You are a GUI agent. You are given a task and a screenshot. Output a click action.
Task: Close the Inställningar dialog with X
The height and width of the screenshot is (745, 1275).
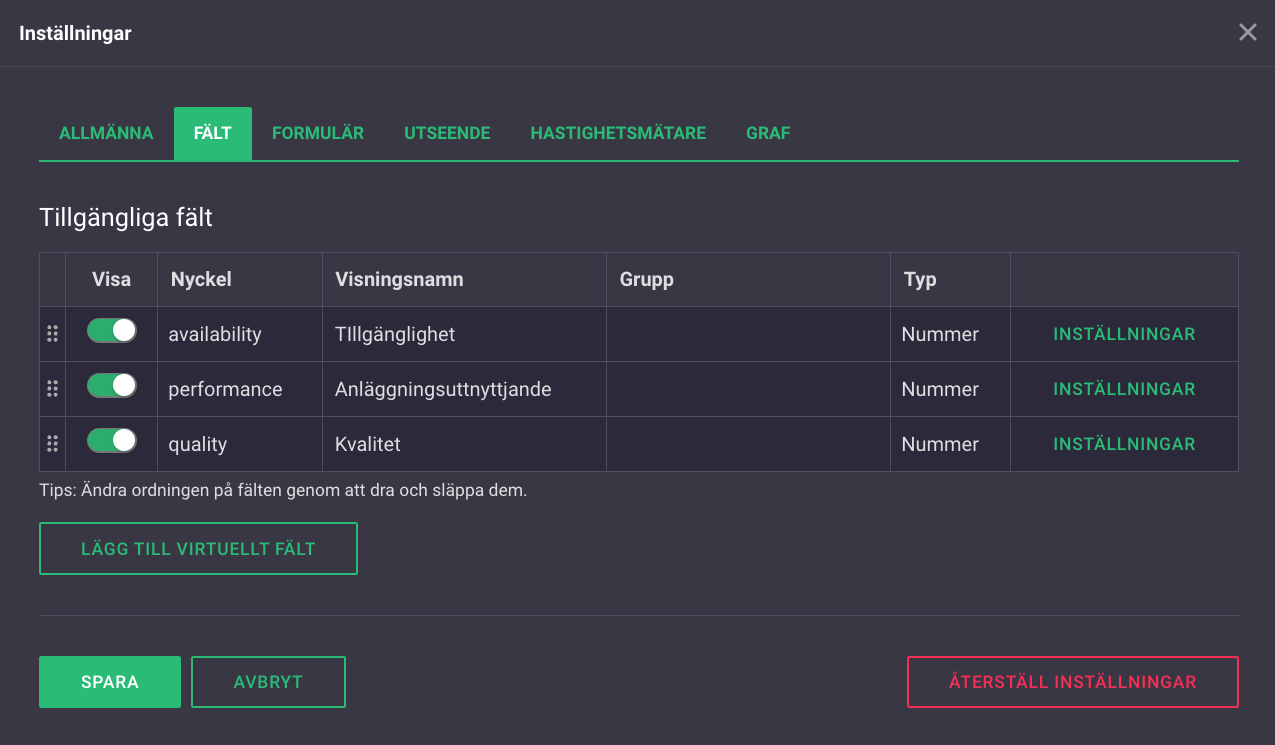[x=1248, y=33]
